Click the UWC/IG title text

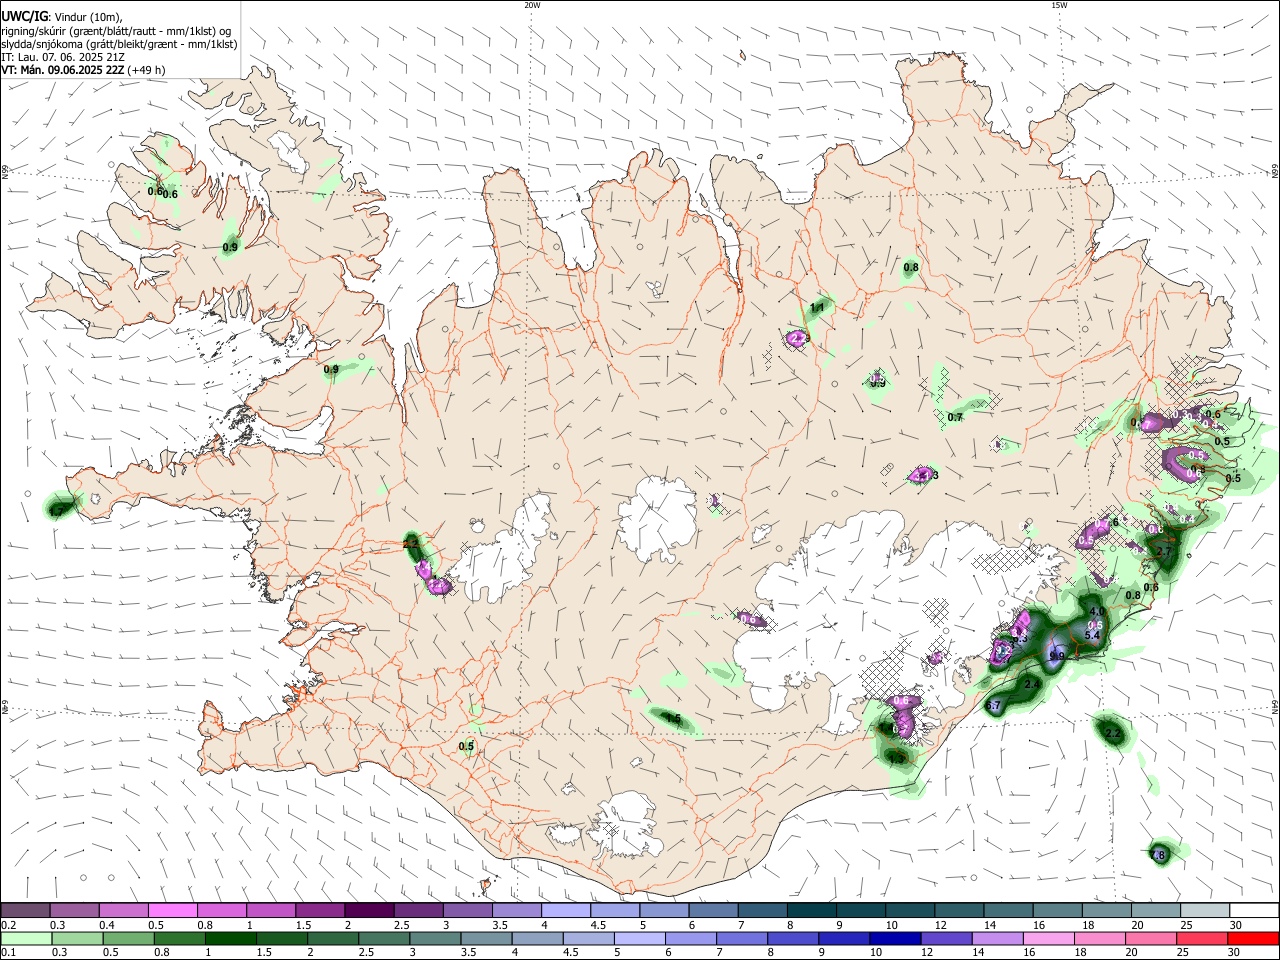[x=23, y=17]
